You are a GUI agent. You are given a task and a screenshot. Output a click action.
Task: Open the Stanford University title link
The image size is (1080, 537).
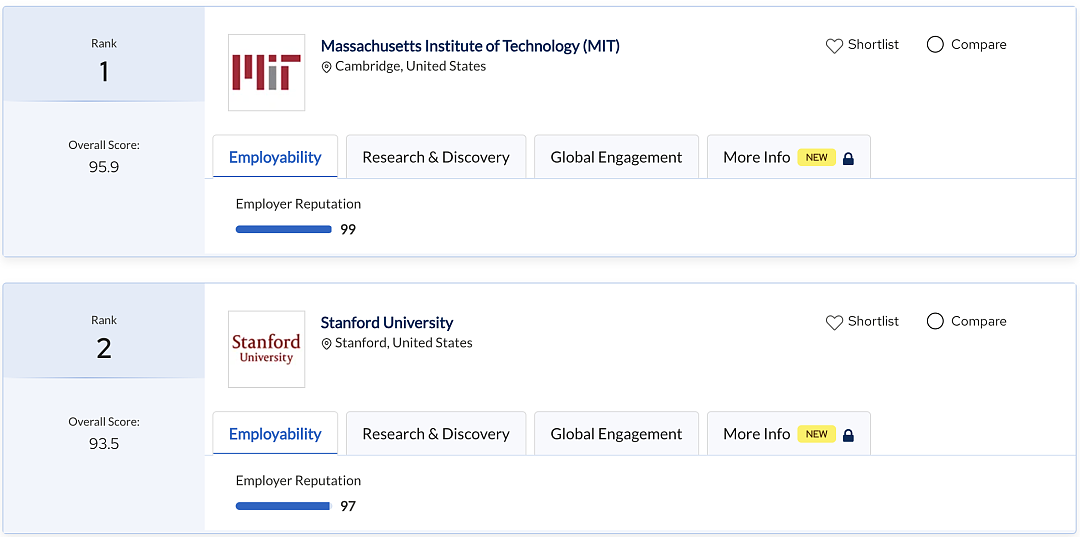tap(387, 322)
